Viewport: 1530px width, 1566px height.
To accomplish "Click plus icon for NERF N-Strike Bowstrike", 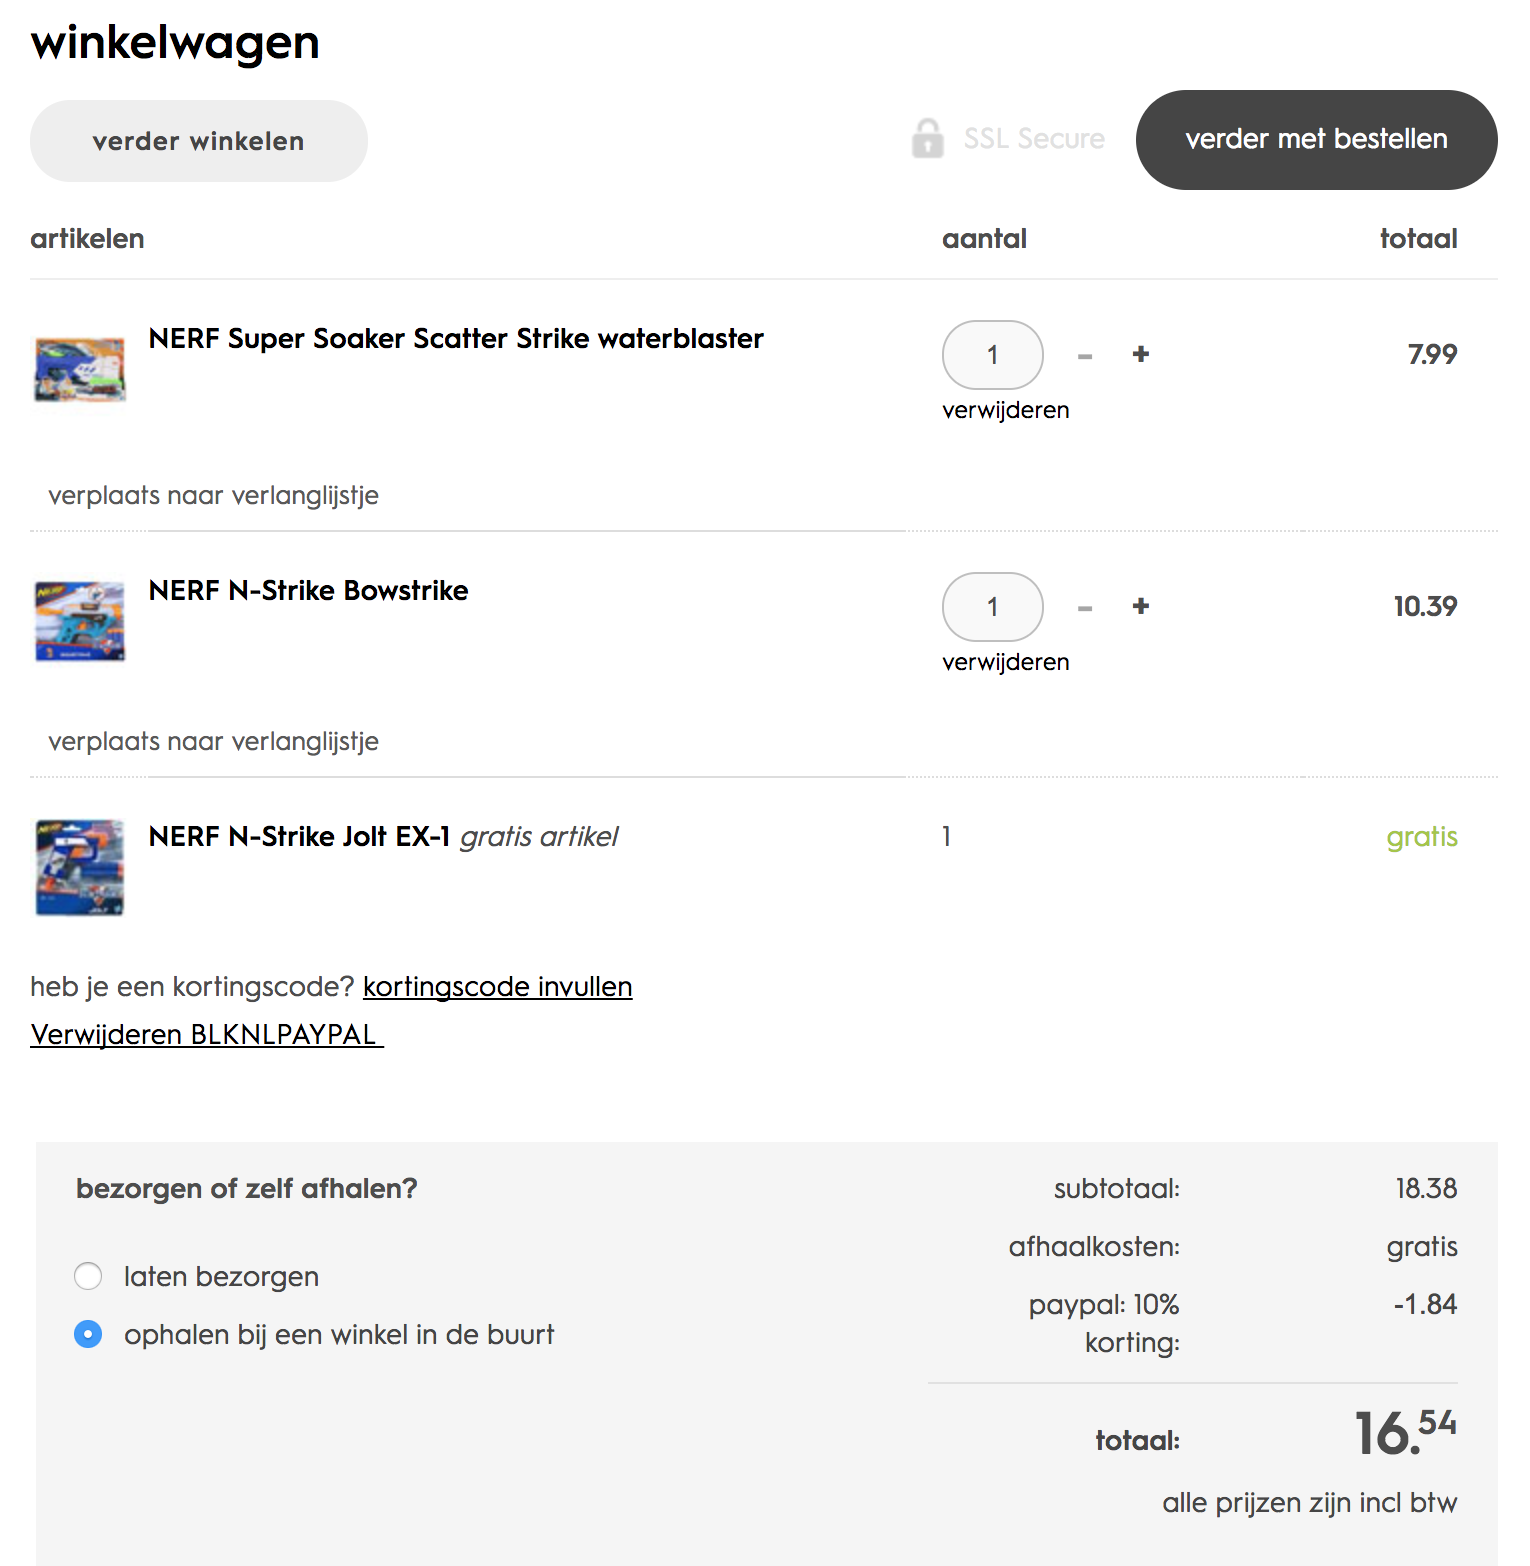I will tap(1141, 606).
